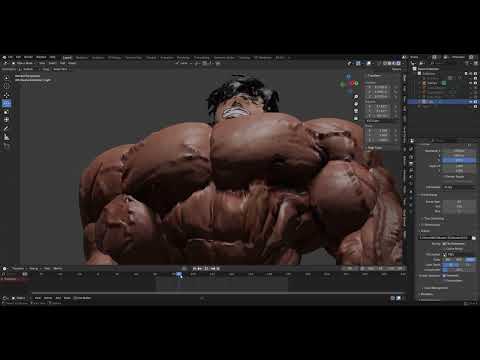This screenshot has width=480, height=360.
Task: Toggle the camera view icon
Action: [356, 111]
